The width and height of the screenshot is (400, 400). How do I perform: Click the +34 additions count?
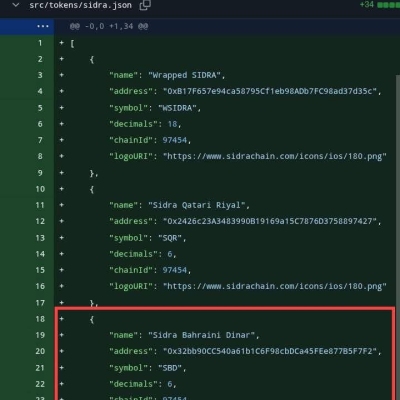coord(367,5)
